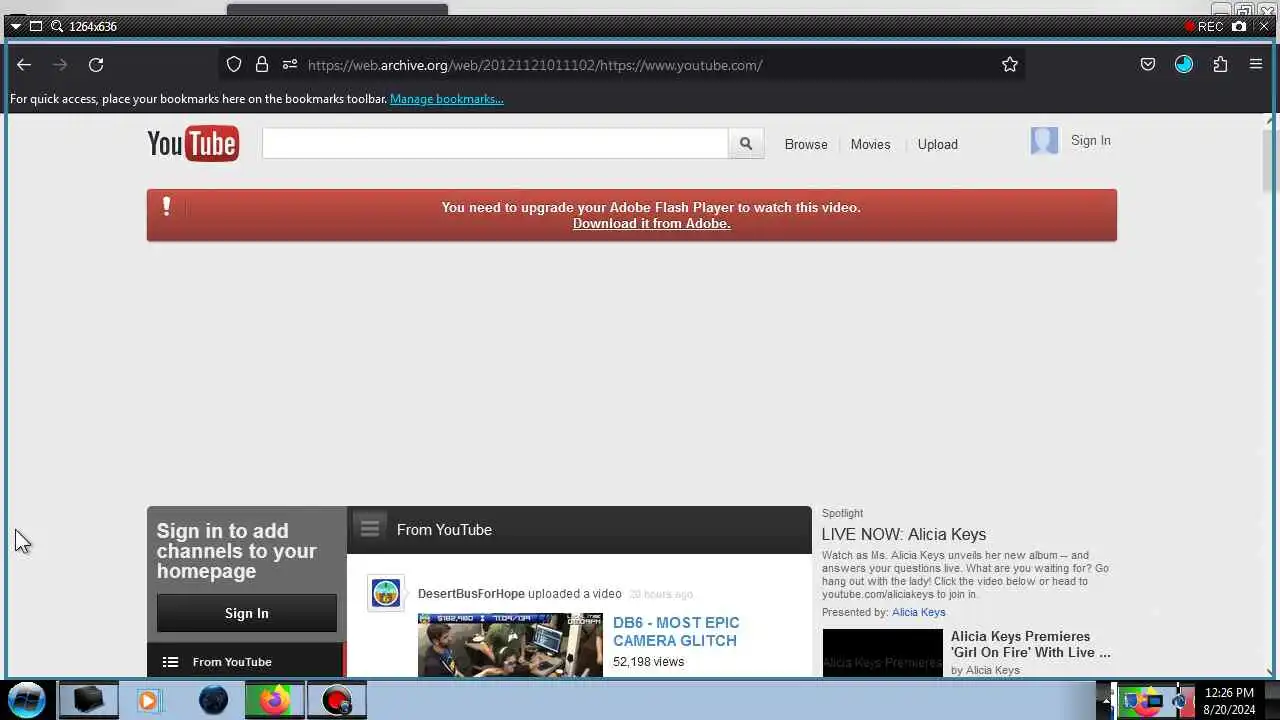1280x720 pixels.
Task: Open the Movies menu item
Action: 870,144
